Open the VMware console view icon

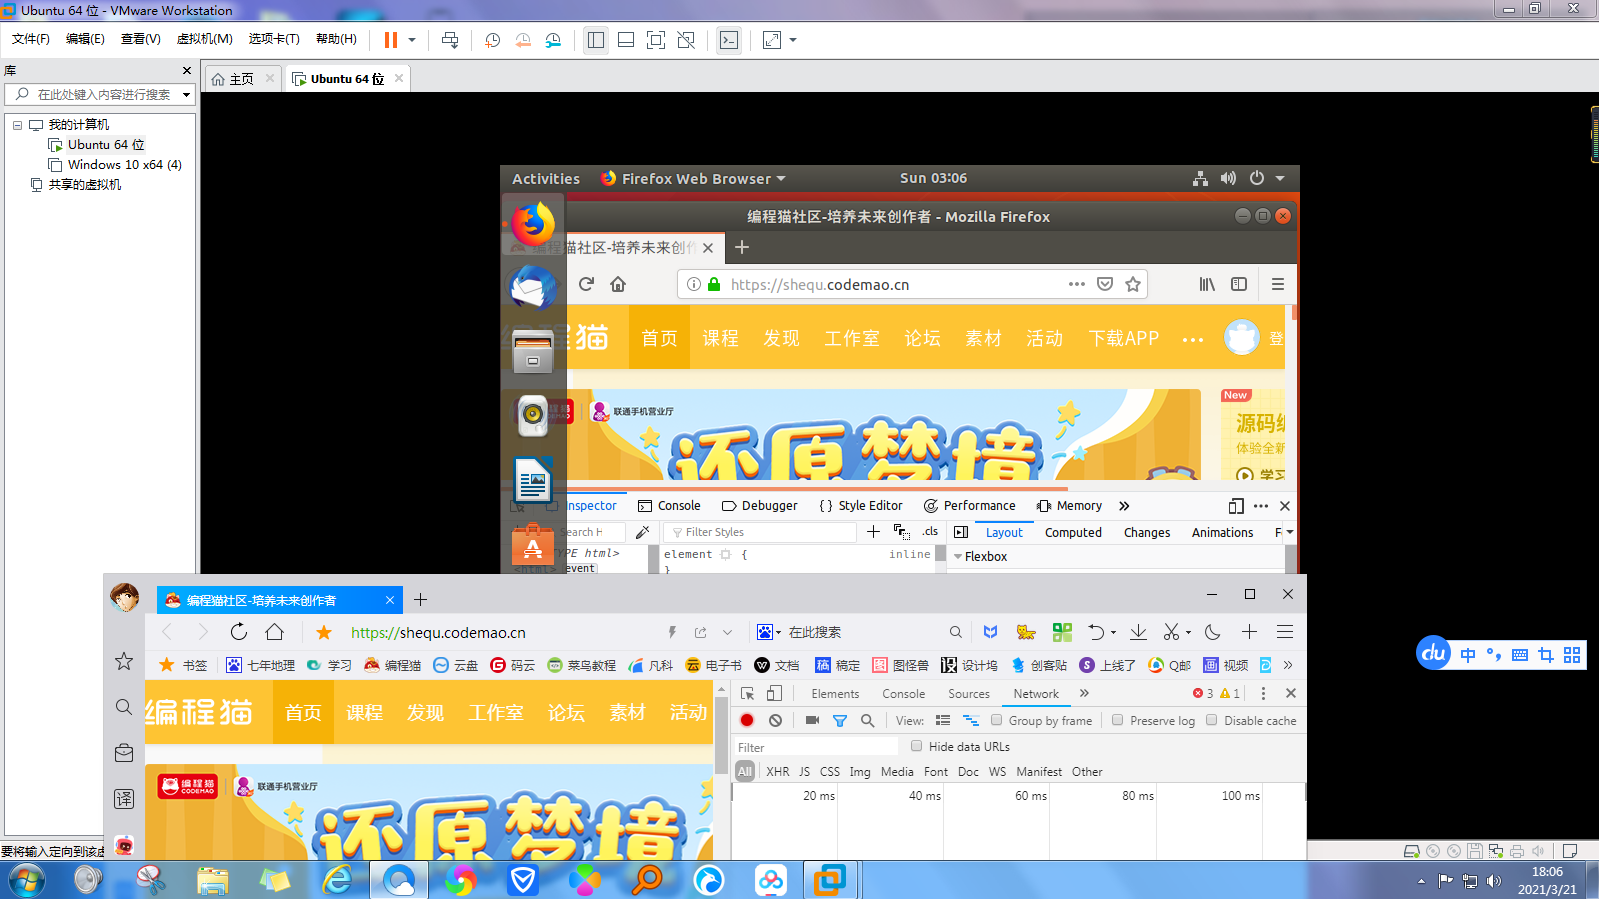[729, 40]
